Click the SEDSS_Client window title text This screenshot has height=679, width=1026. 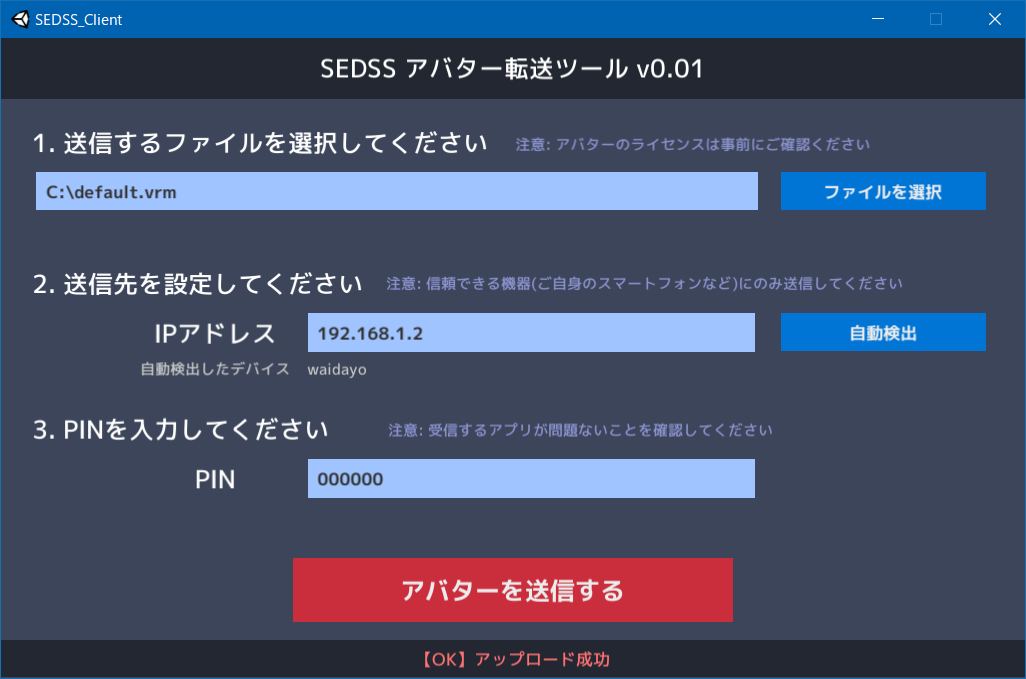(77, 18)
